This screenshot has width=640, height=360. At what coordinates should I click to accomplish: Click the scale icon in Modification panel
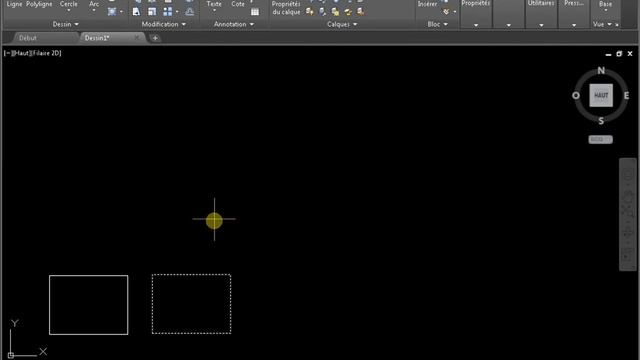pos(152,12)
